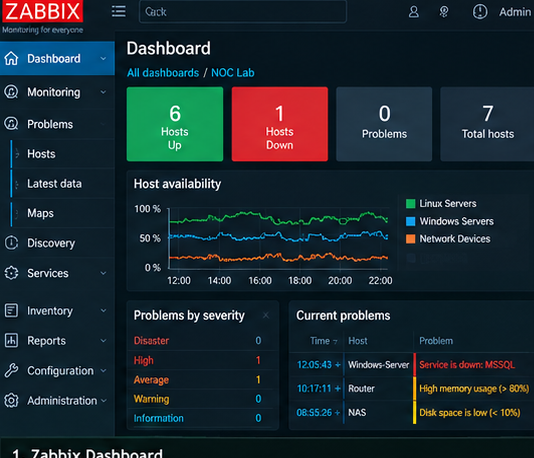
Task: Click the 12:05:43 timestamp
Action: point(314,365)
